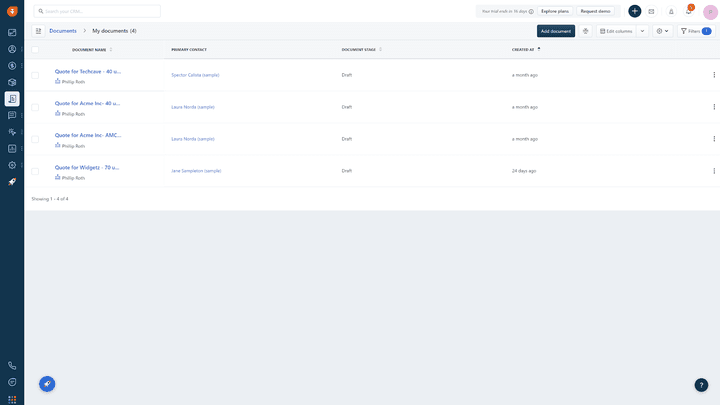Viewport: 720px width, 405px height.
Task: Tick the checkbox for Quote for Widgetz
Action: pos(35,171)
